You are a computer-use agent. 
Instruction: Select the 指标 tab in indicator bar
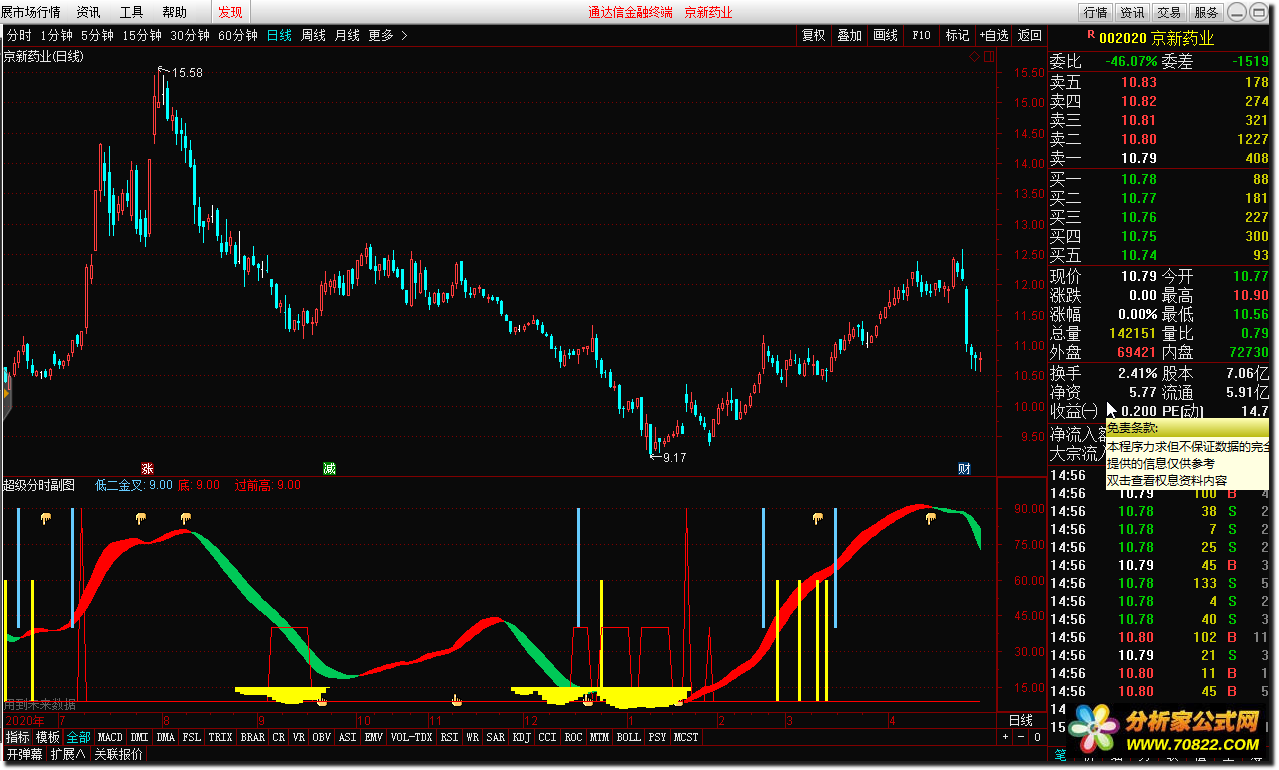(x=18, y=737)
